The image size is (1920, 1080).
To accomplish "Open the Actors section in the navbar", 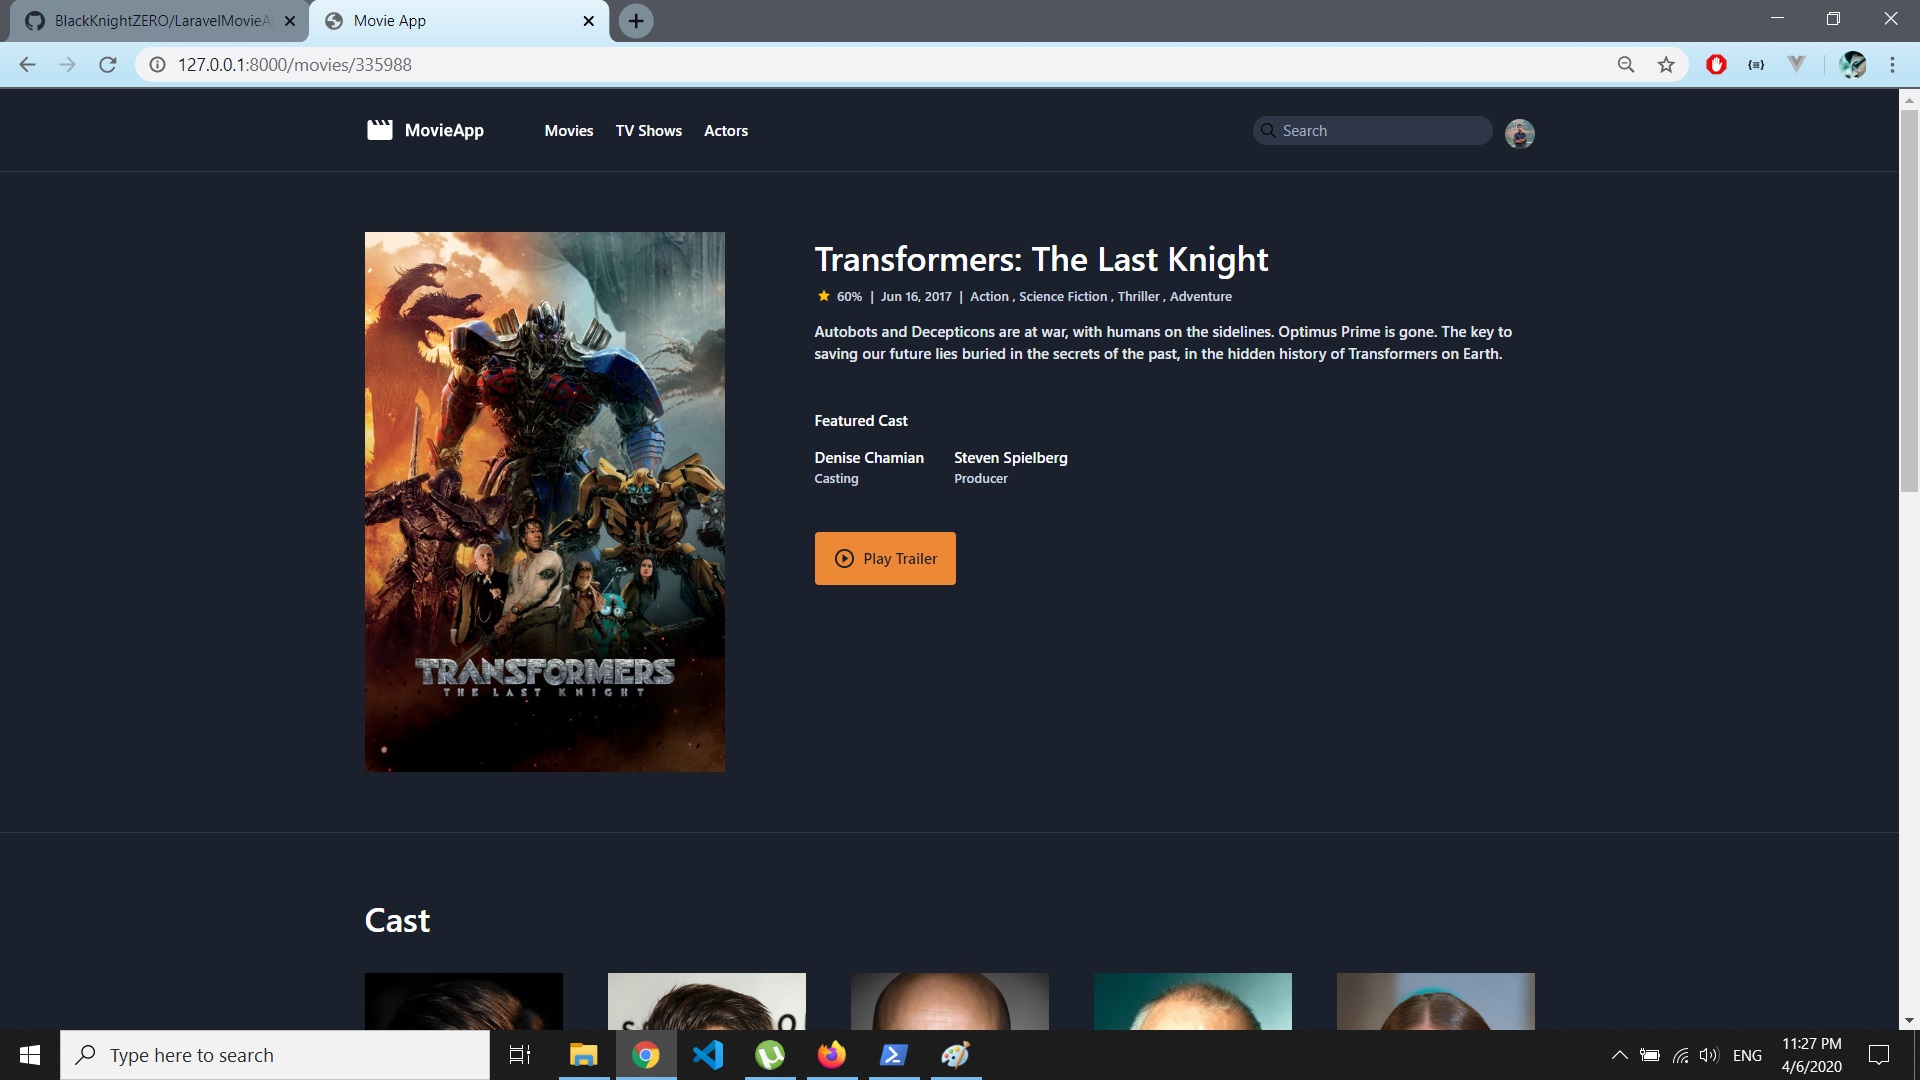I will (x=726, y=130).
